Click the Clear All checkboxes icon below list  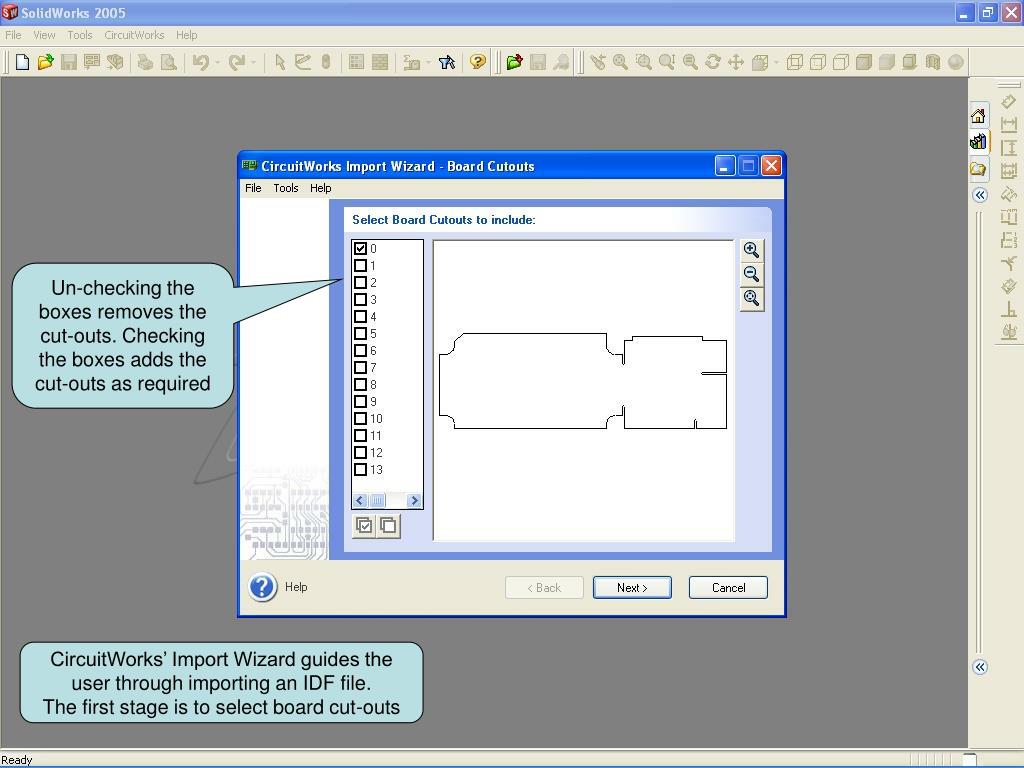click(x=388, y=526)
